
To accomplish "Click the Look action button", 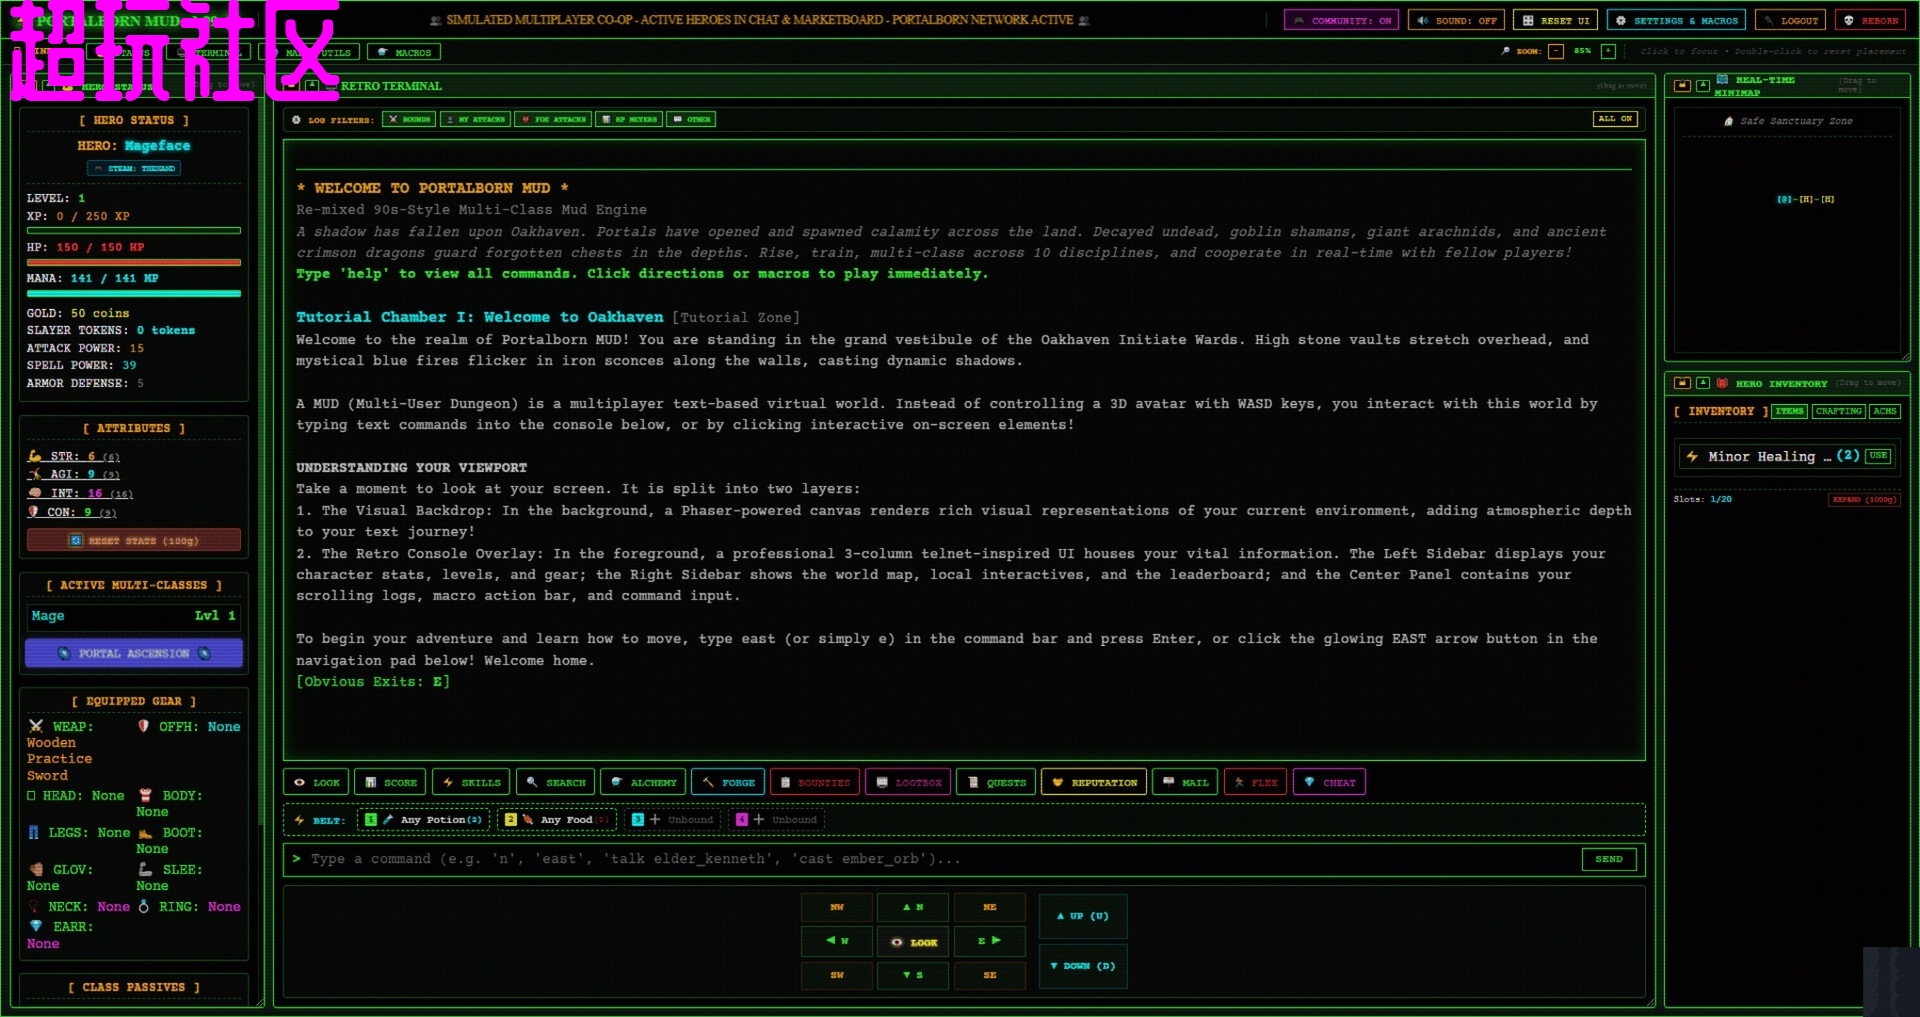I will (316, 782).
